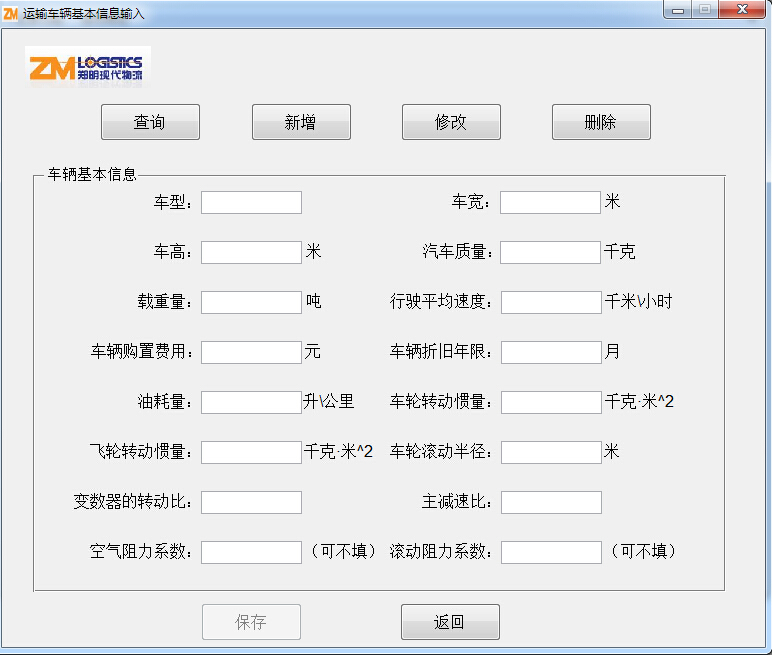Click the 月 unit label
The width and height of the screenshot is (772, 655).
[x=611, y=352]
